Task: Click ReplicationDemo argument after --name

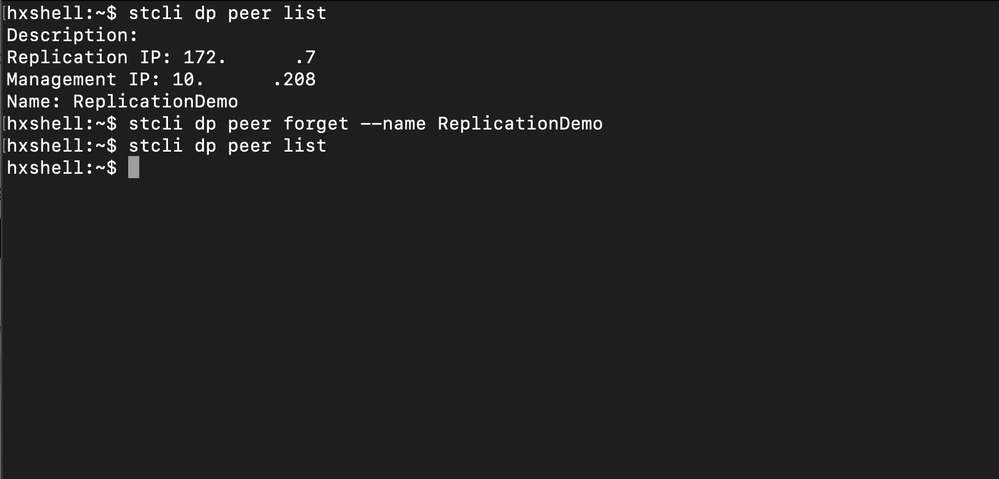Action: click(520, 124)
